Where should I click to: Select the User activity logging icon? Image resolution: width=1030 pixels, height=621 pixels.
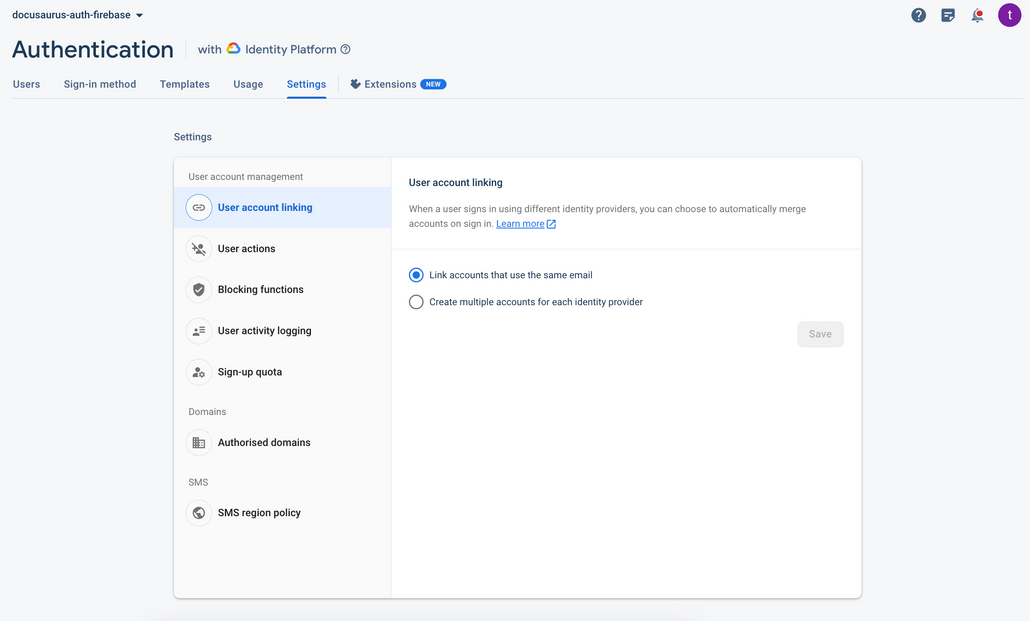pyautogui.click(x=198, y=330)
